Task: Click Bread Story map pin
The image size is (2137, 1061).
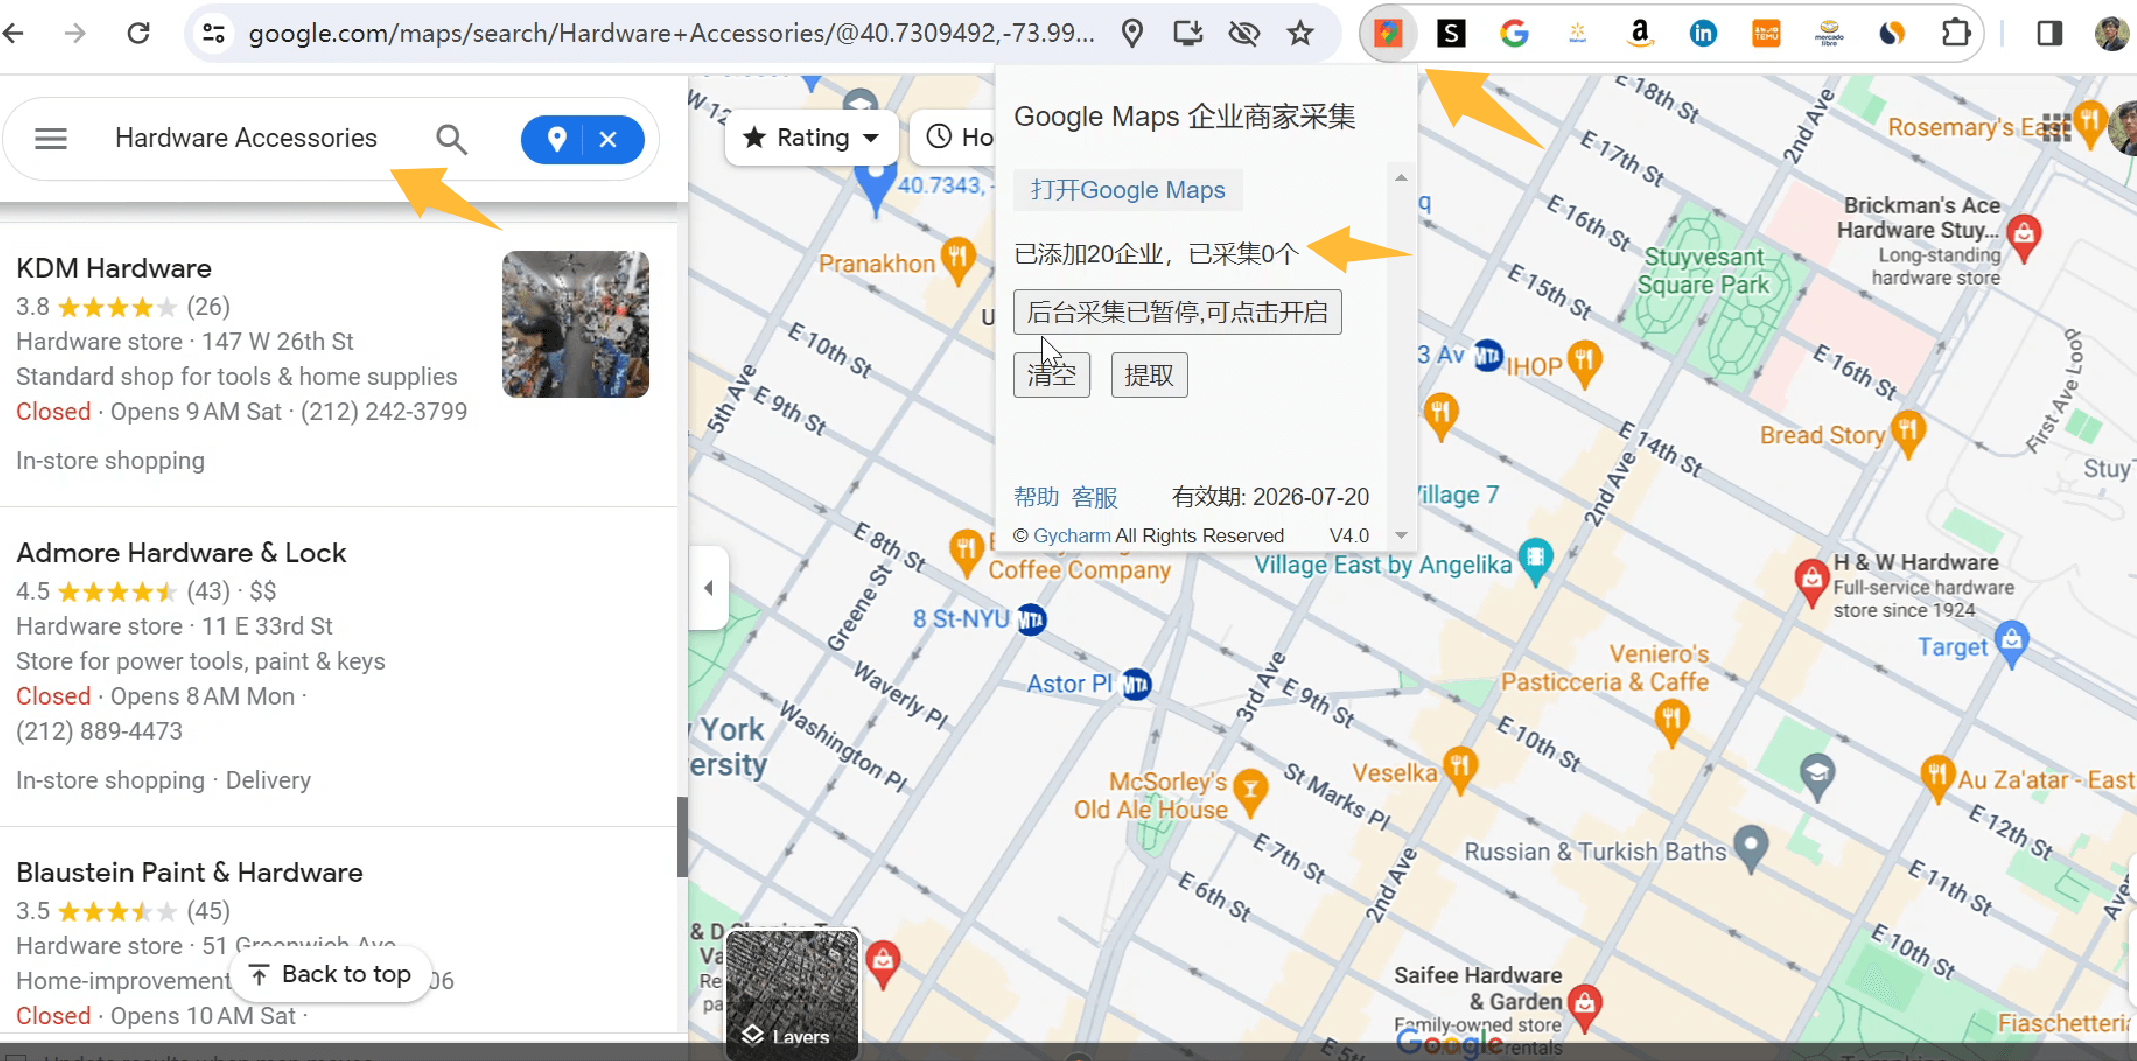Action: tap(1908, 432)
